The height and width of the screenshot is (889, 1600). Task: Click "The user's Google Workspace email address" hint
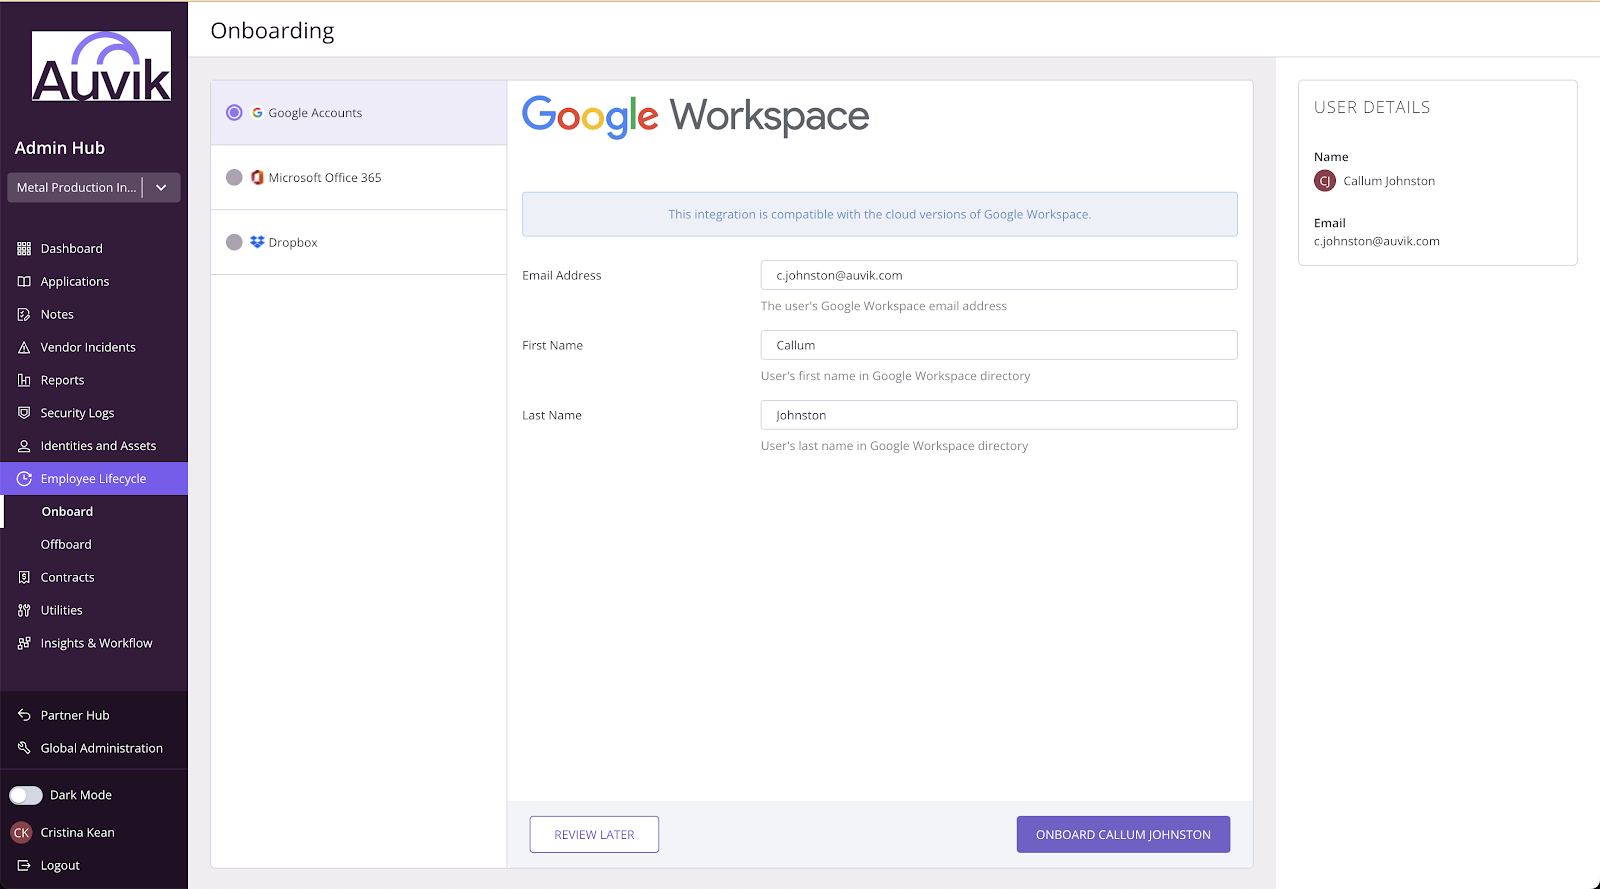[x=884, y=306]
